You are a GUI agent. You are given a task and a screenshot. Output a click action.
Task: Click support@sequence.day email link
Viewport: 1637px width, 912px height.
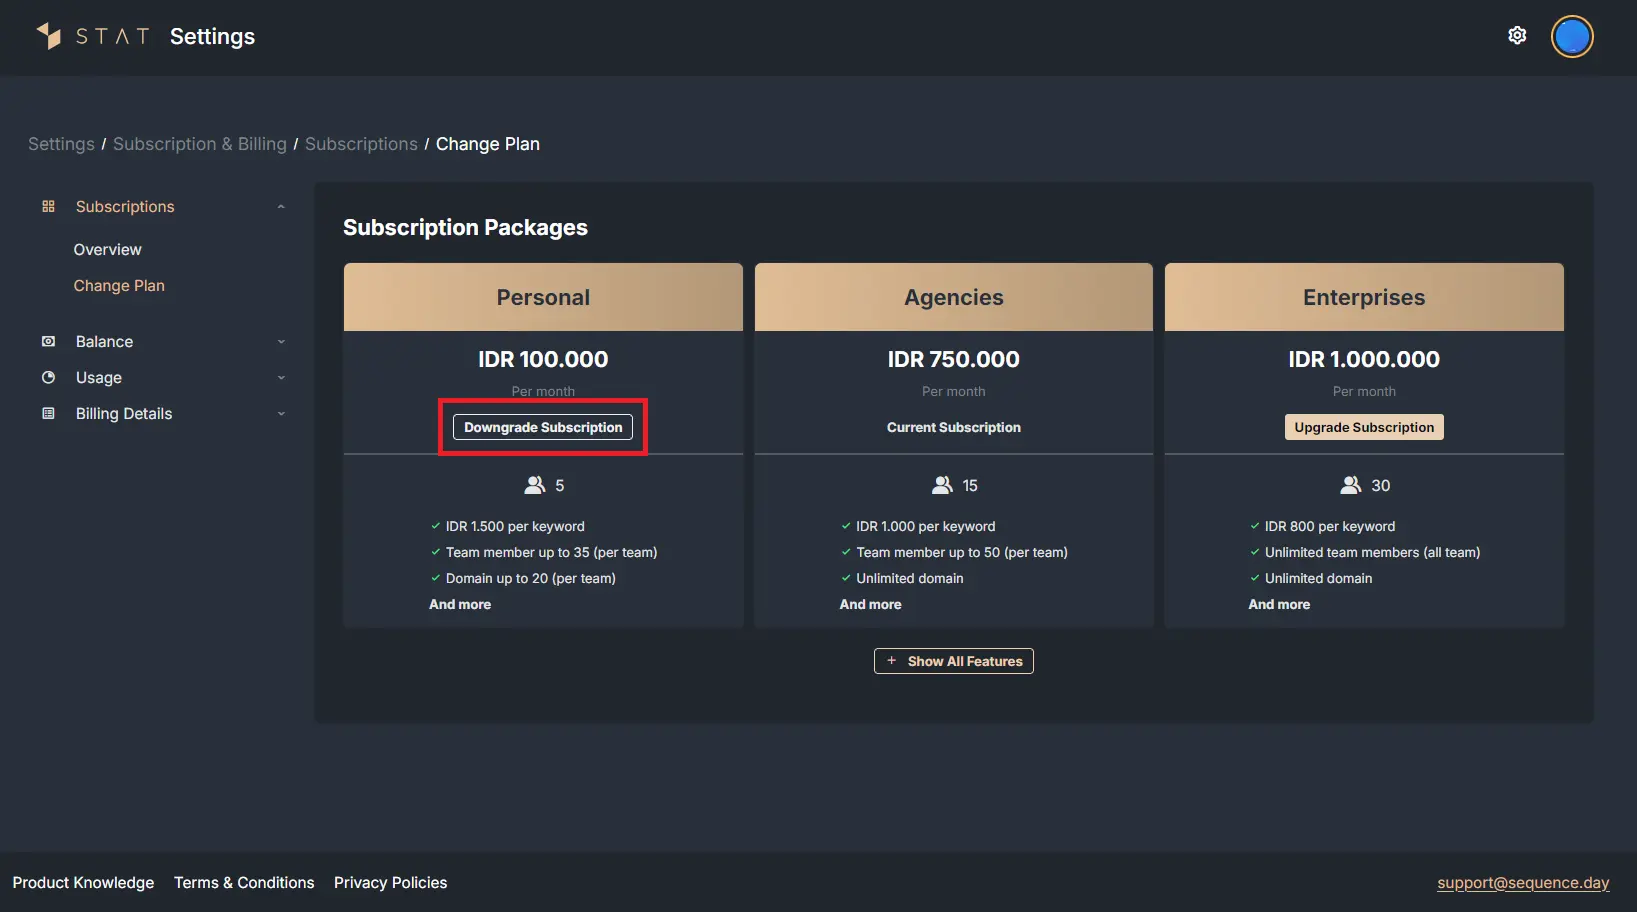1523,882
